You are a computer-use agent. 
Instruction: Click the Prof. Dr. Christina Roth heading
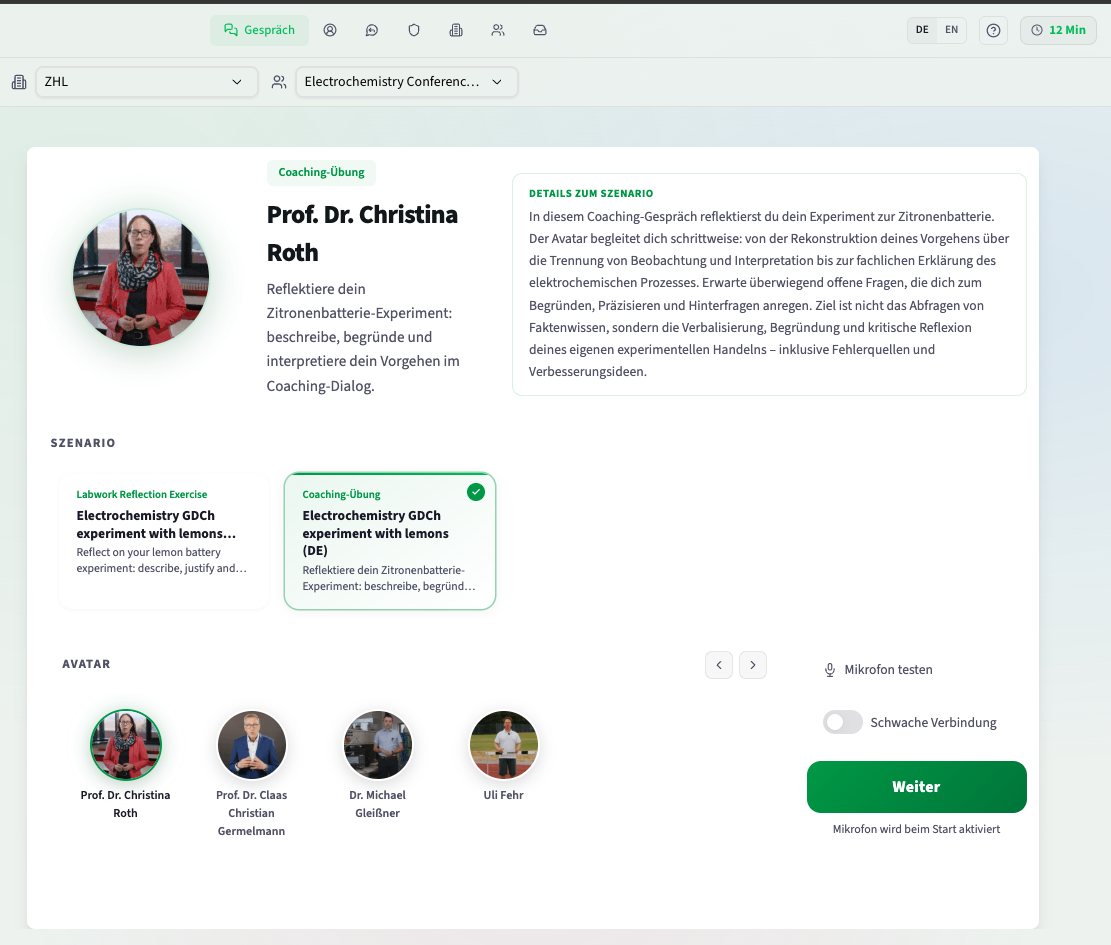362,233
